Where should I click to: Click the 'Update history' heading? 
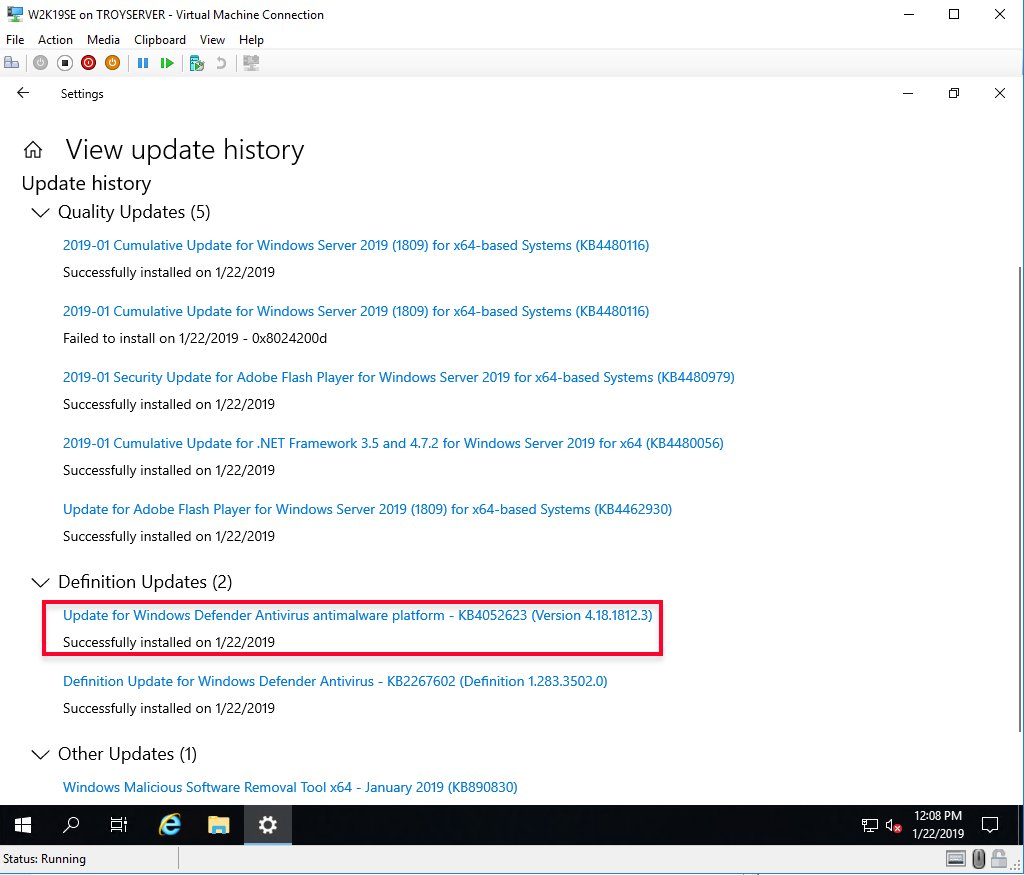pyautogui.click(x=86, y=183)
